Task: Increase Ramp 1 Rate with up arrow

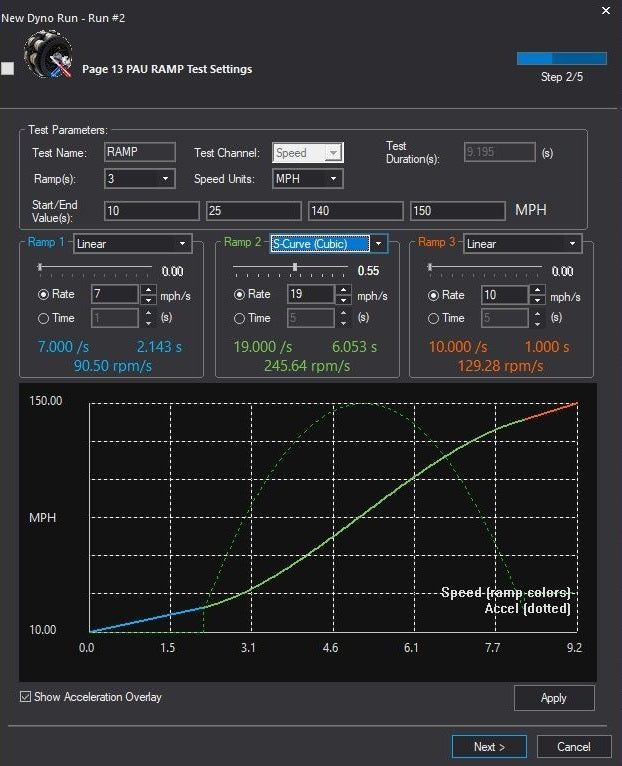Action: coord(149,290)
